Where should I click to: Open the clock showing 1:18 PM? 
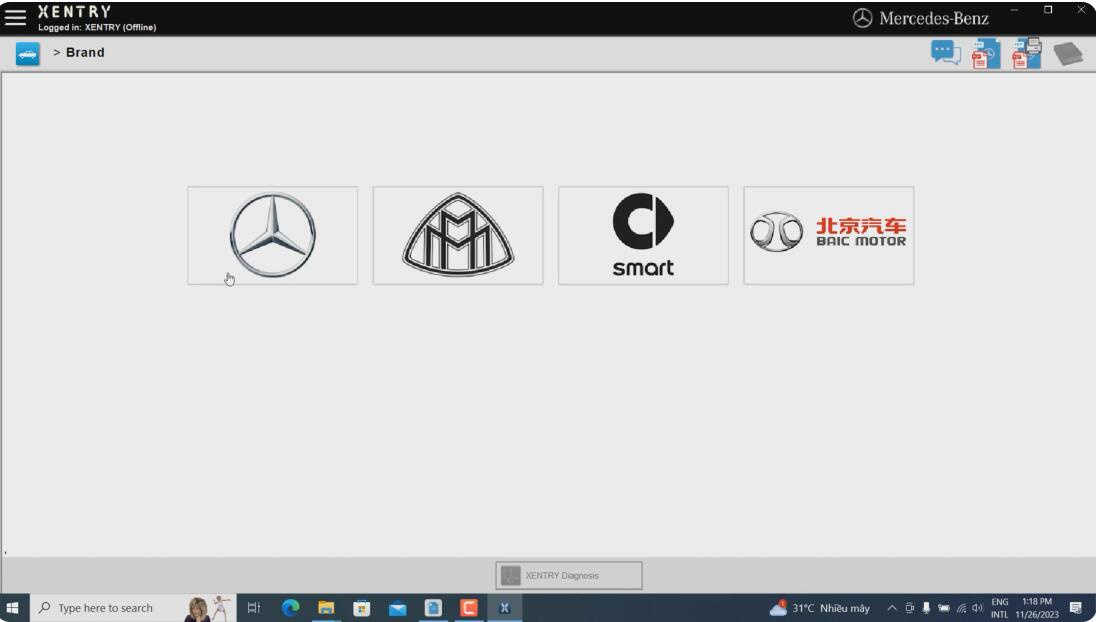(1037, 608)
